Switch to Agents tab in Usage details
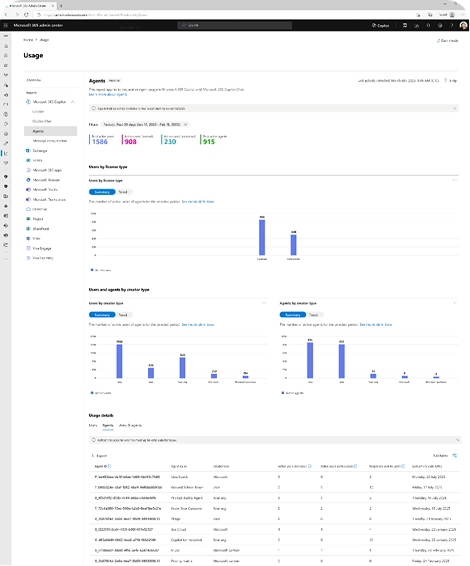The width and height of the screenshot is (470, 566). (108, 425)
